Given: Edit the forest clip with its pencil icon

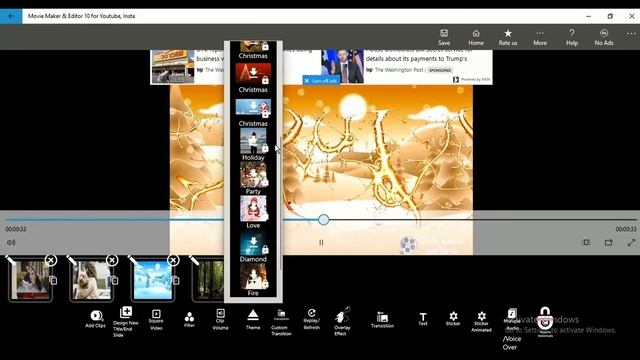Looking at the screenshot, I should [x=194, y=260].
